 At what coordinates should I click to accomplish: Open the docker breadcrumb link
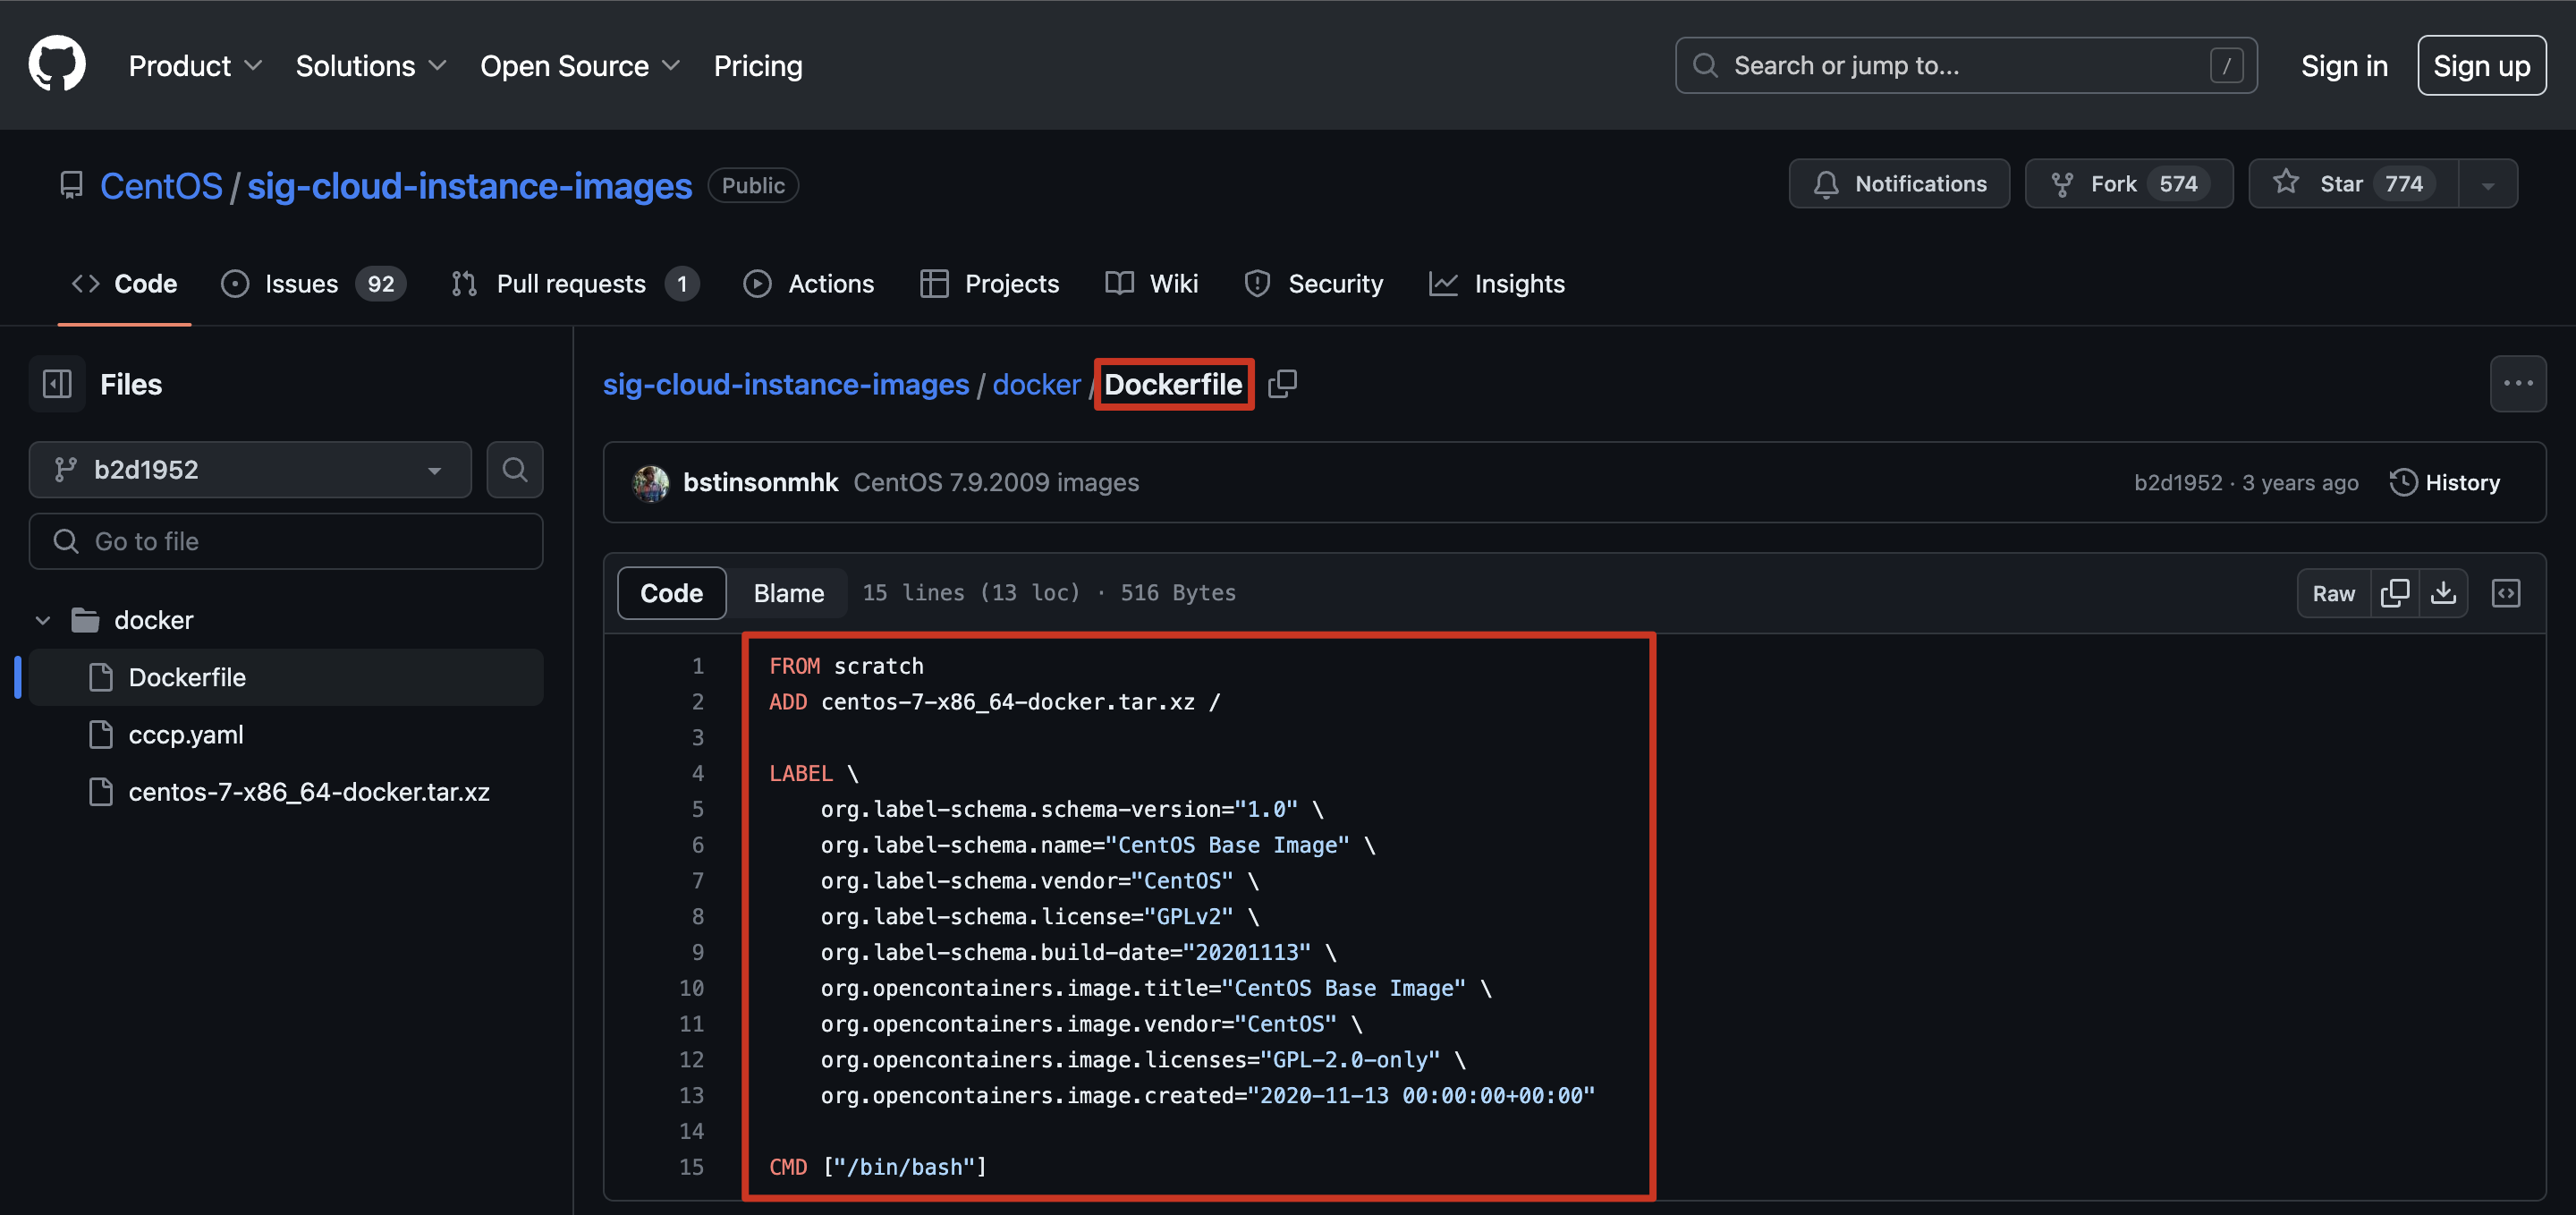[x=1036, y=384]
